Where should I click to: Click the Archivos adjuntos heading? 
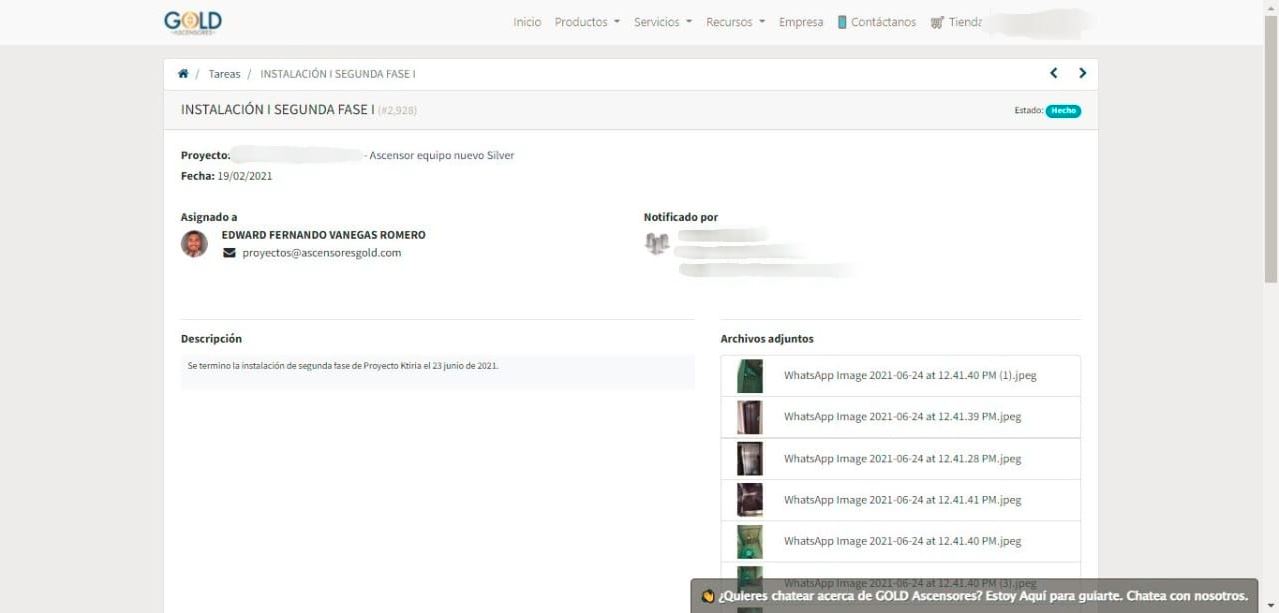point(767,339)
